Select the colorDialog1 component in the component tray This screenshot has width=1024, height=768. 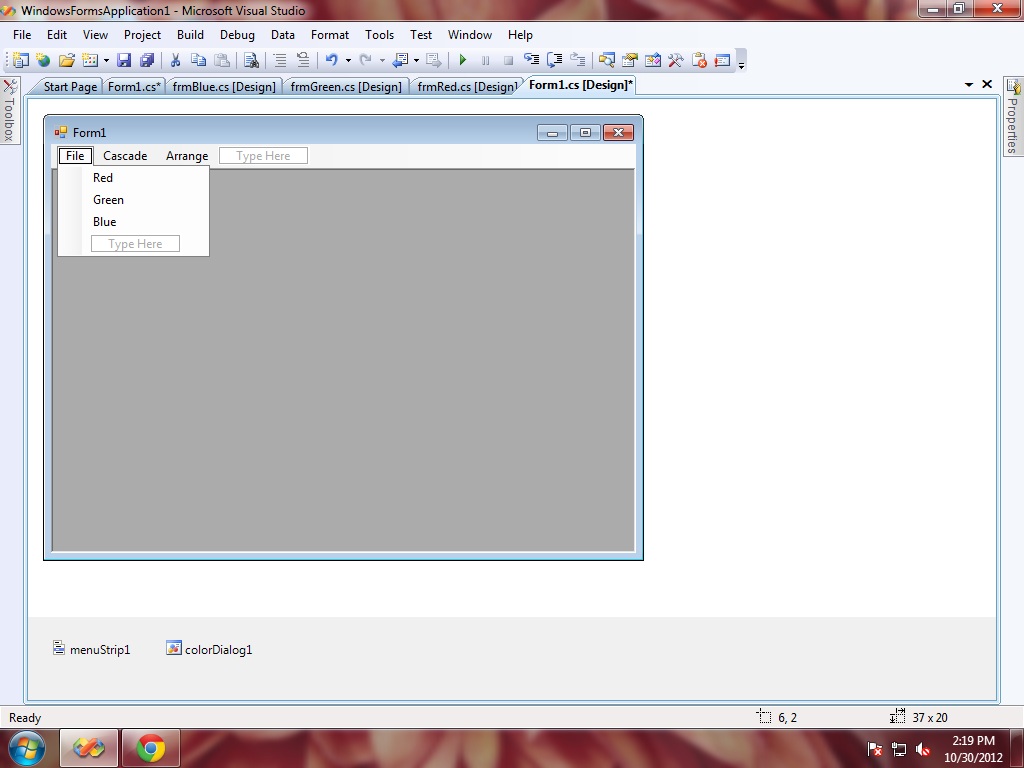click(209, 649)
